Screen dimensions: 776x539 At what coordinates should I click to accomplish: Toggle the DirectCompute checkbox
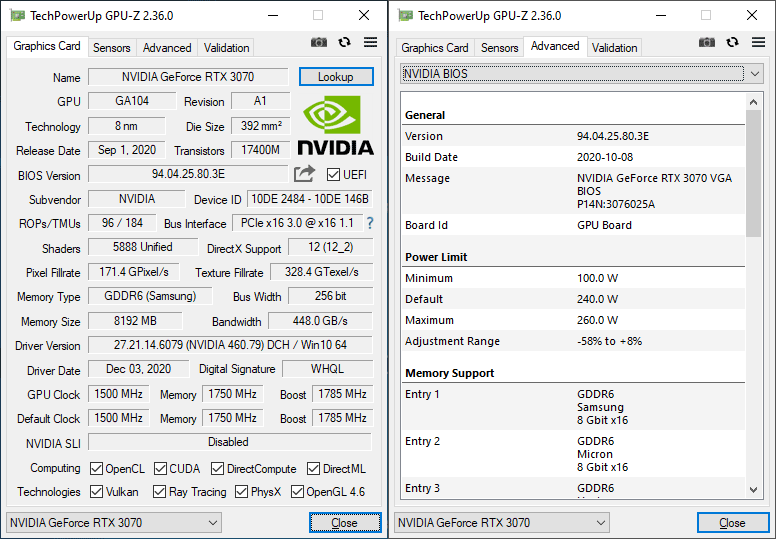click(x=217, y=469)
